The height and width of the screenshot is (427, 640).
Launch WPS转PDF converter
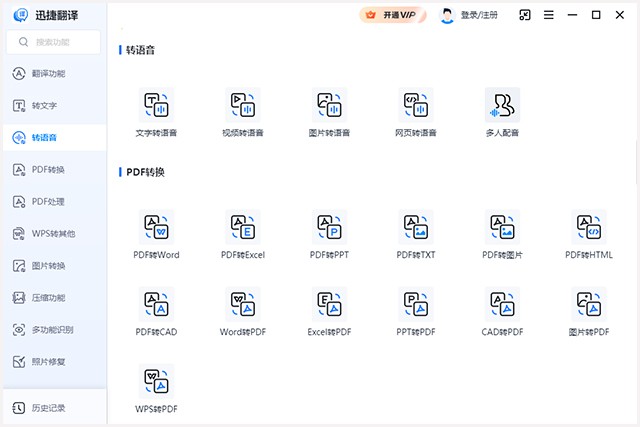(x=156, y=389)
